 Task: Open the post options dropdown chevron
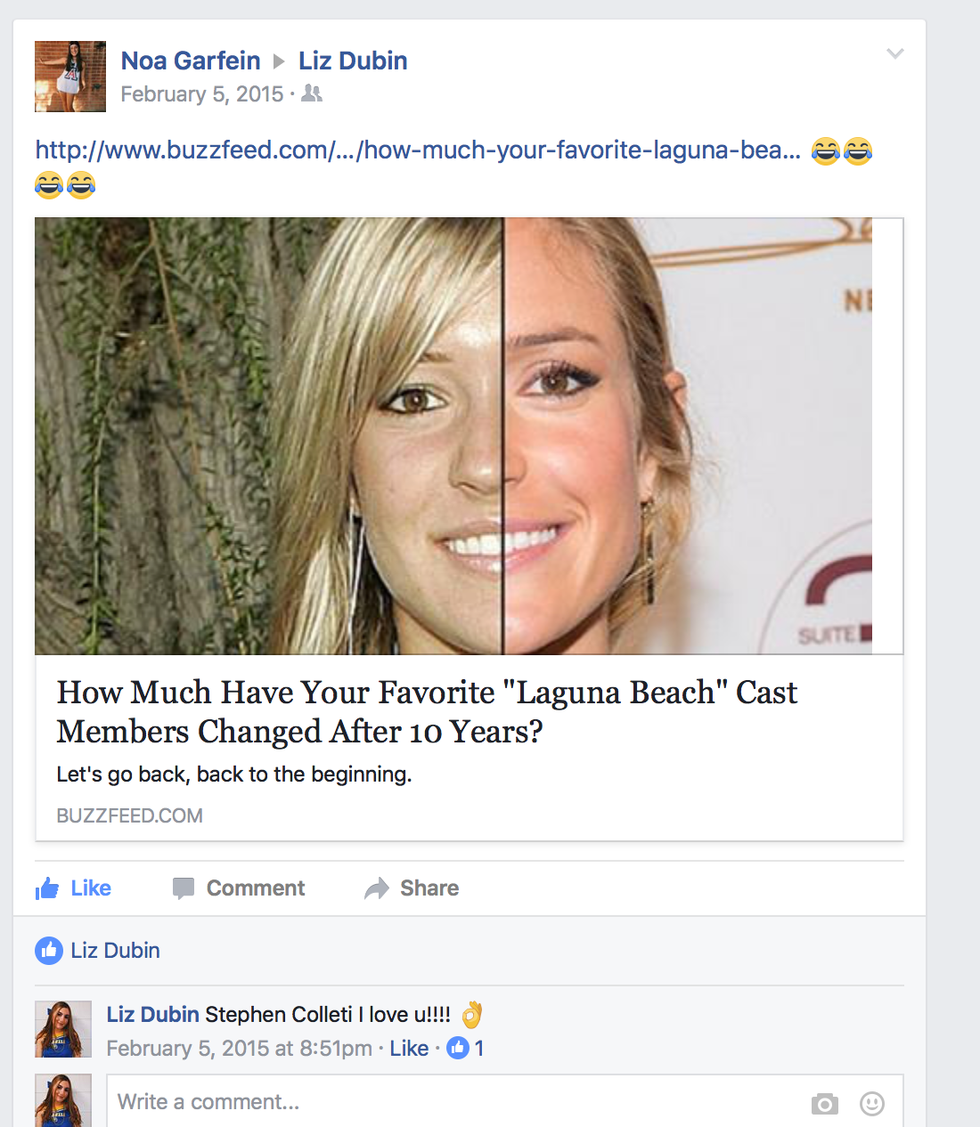(x=895, y=54)
